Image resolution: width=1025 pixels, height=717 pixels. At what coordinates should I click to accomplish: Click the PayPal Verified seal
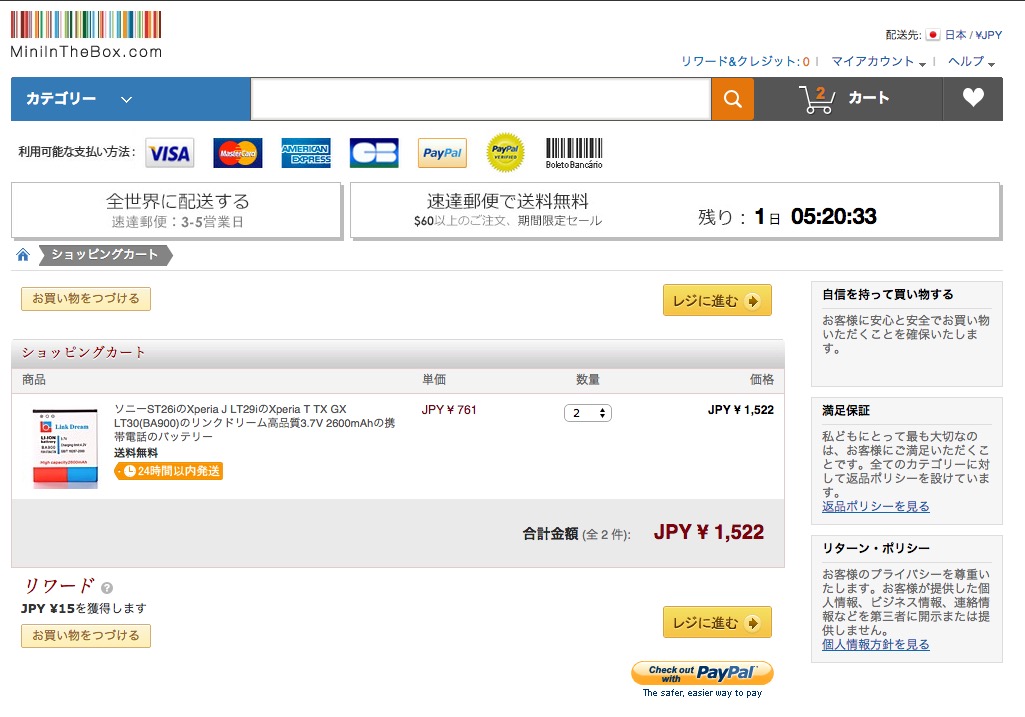pyautogui.click(x=505, y=153)
